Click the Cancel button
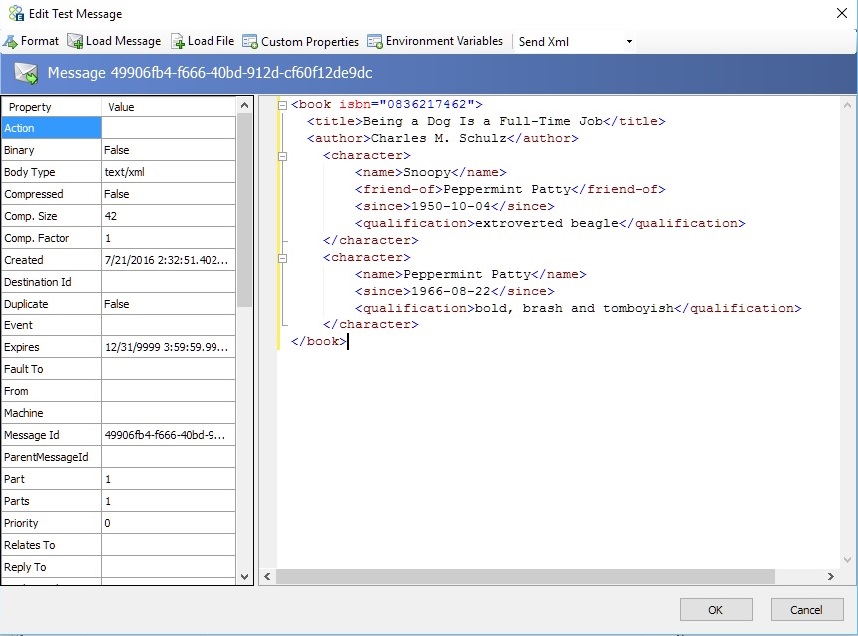858x636 pixels. point(807,610)
